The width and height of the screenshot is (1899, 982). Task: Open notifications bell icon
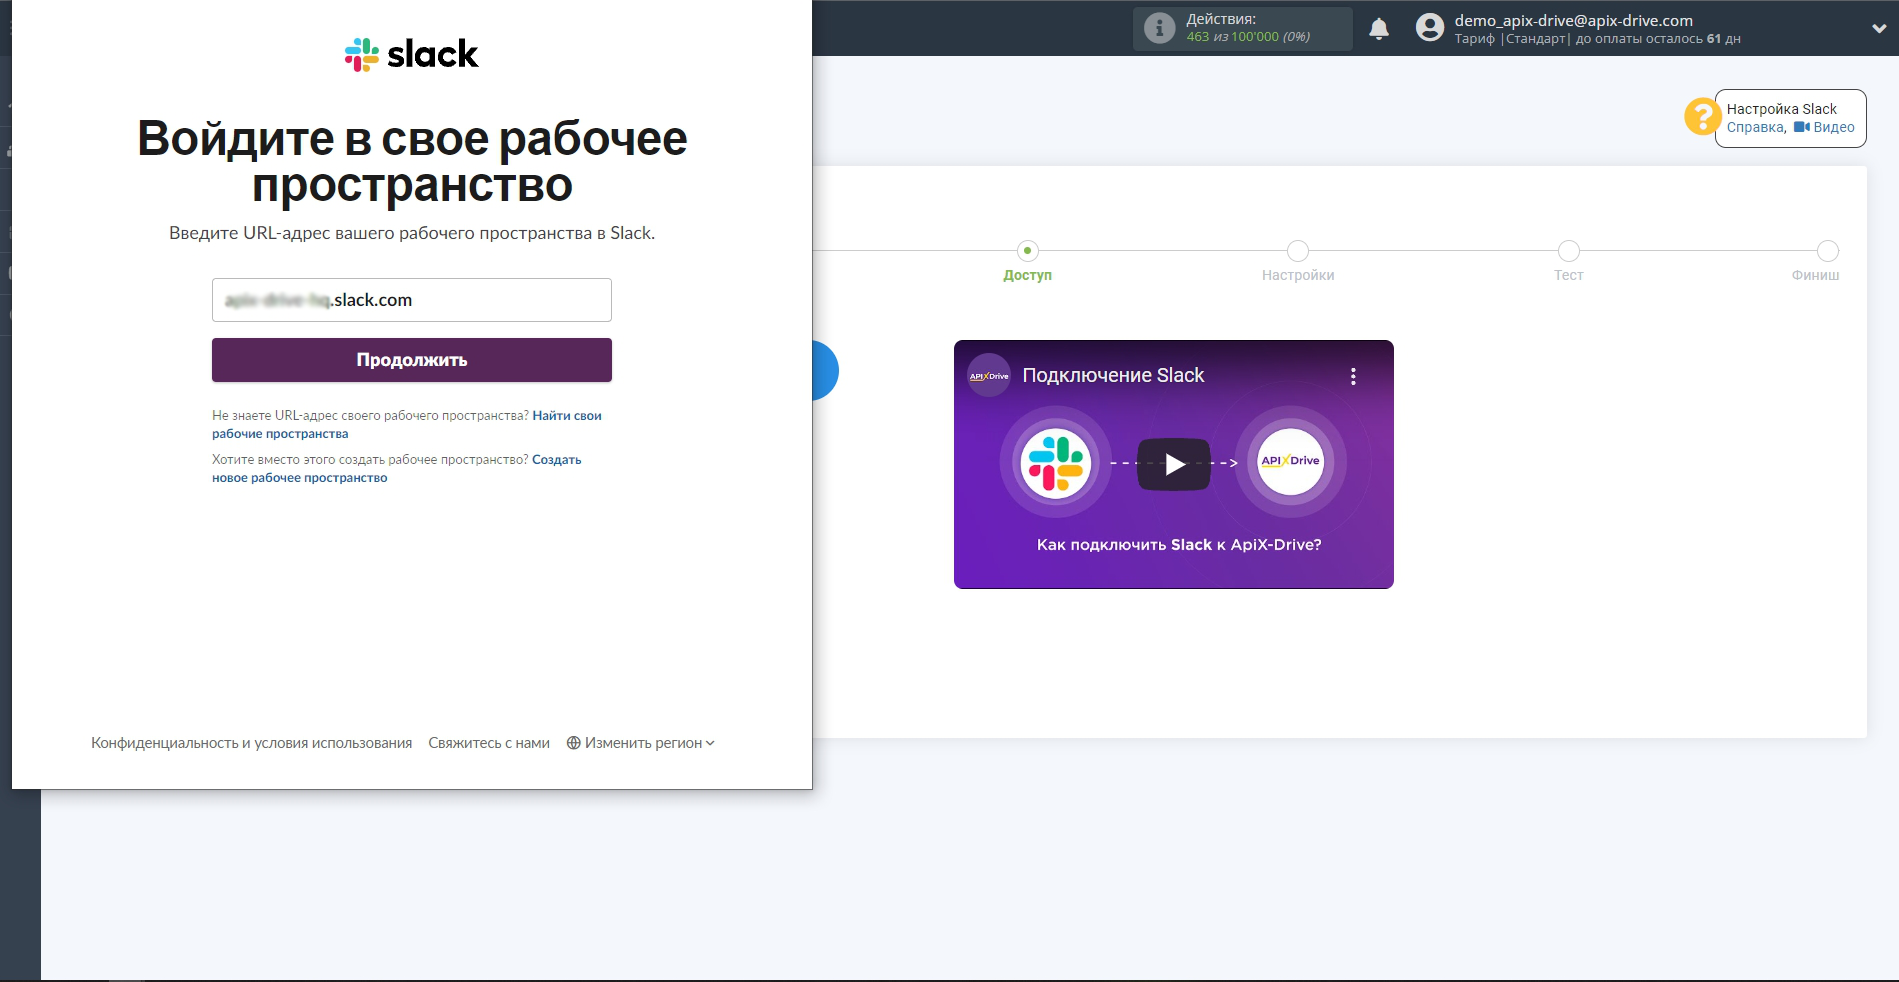click(x=1379, y=28)
